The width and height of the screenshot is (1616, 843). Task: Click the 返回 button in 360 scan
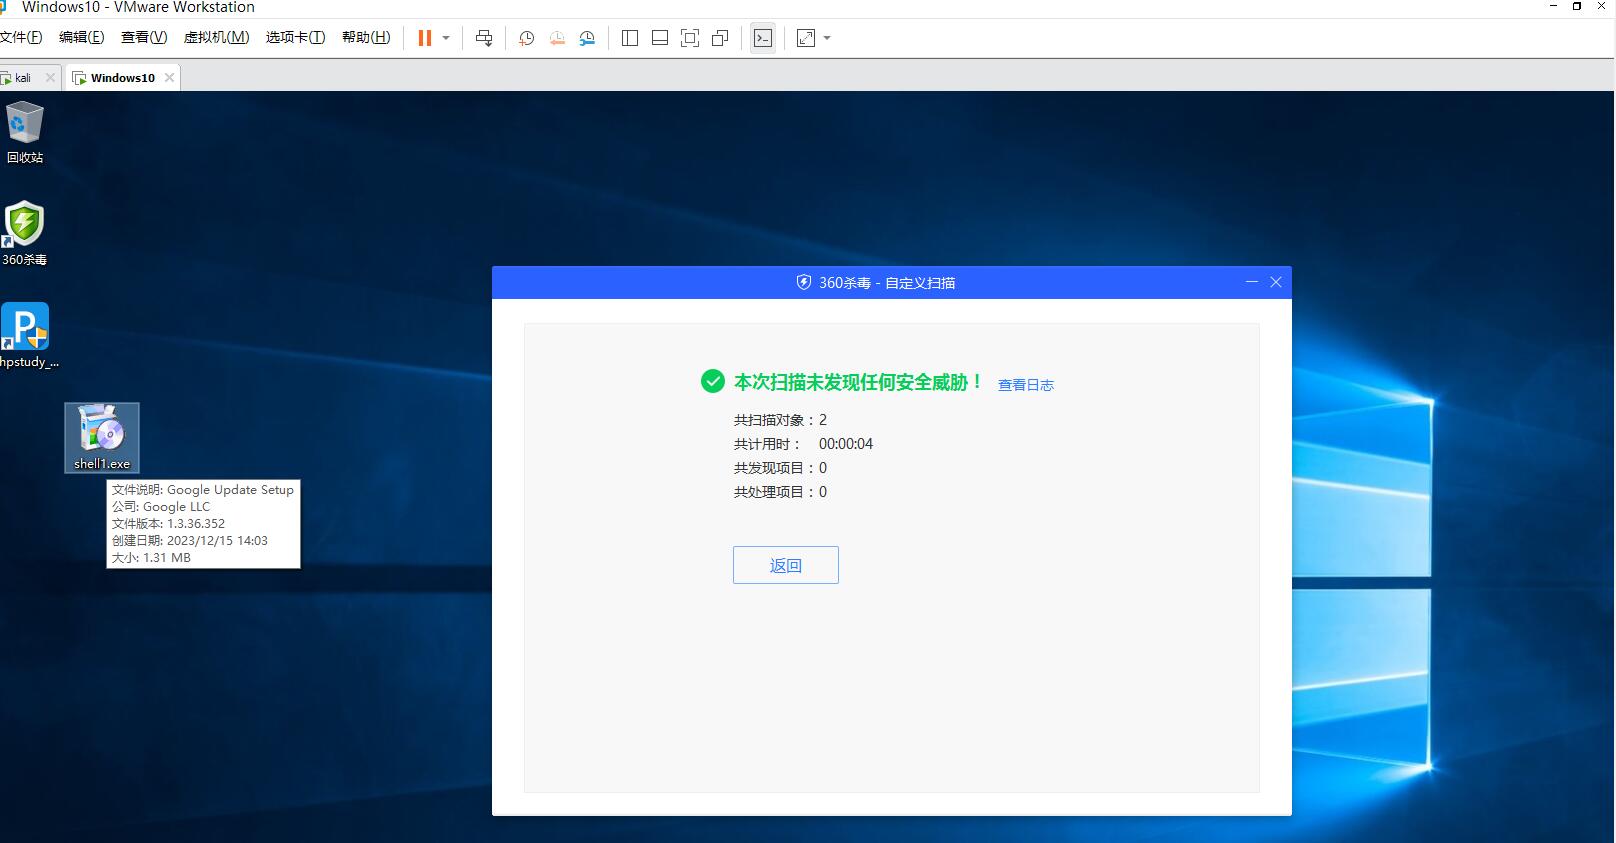point(785,565)
